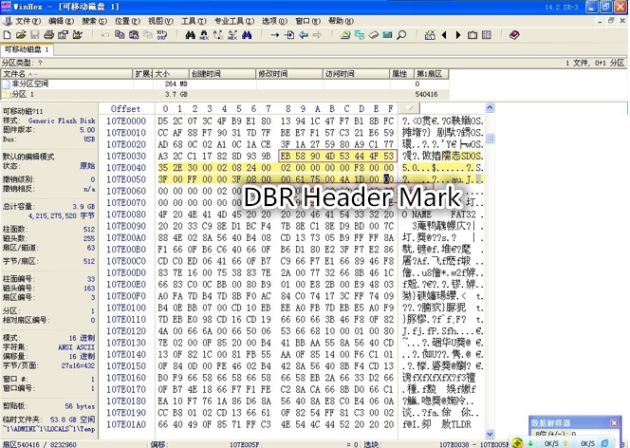This screenshot has width=630, height=448.
Task: Click the Open file folder icon
Action: coord(22,34)
